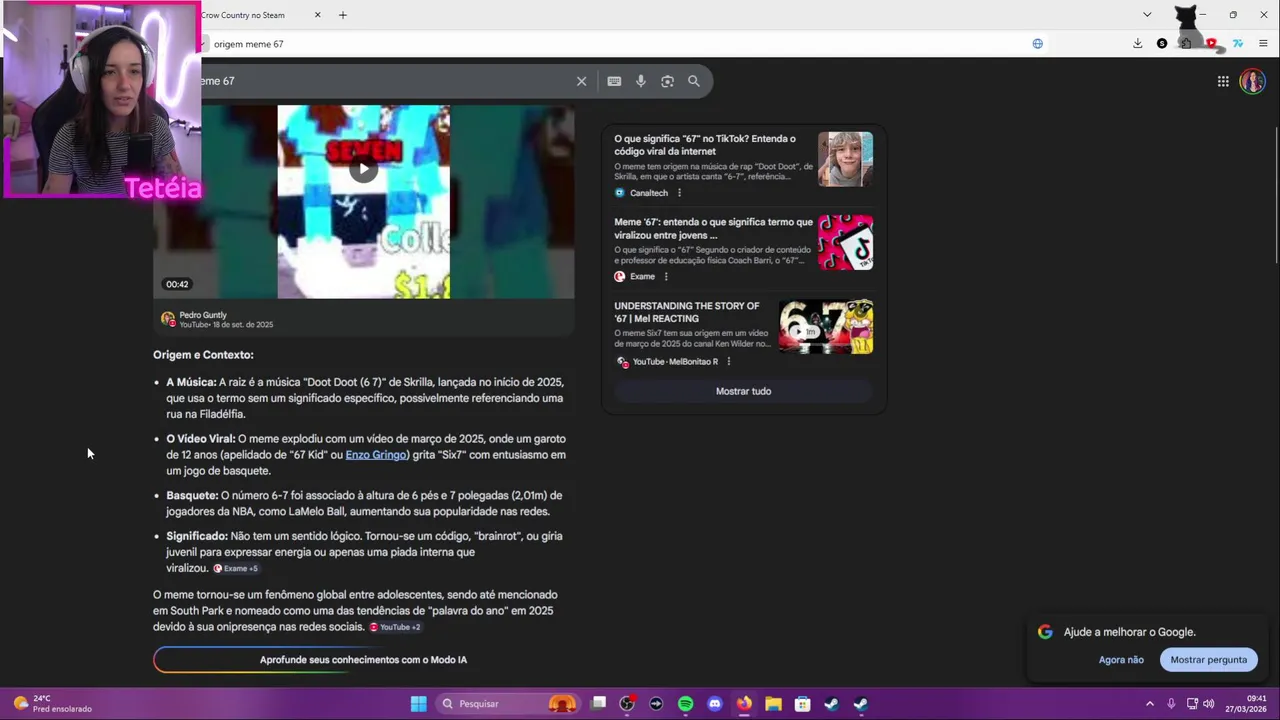Viewport: 1280px width, 720px height.
Task: Open Task View on the taskbar
Action: pos(598,704)
